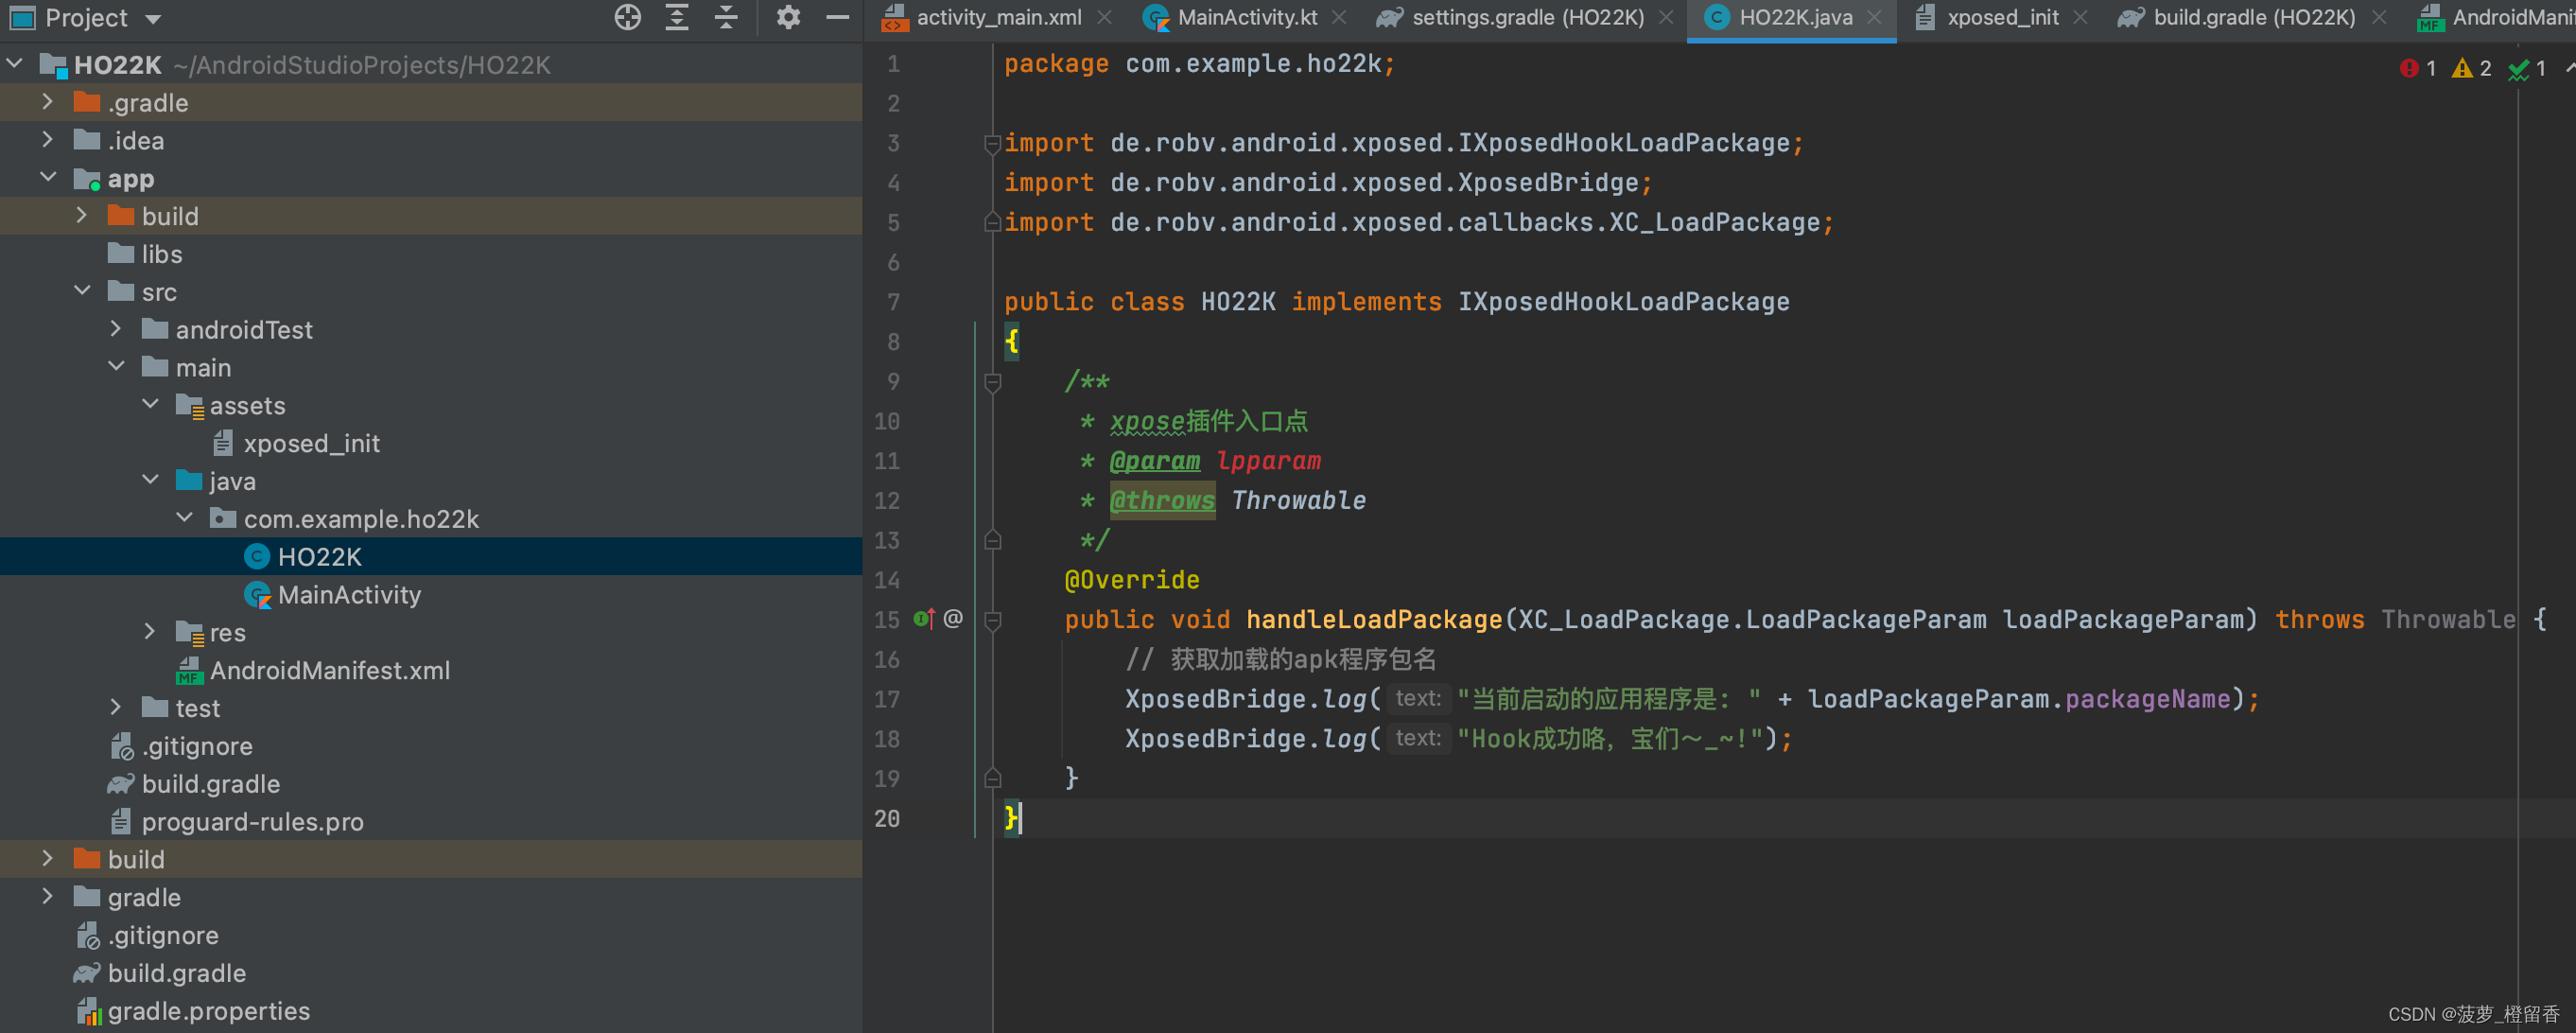
Task: Open the Project view dropdown
Action: click(153, 19)
